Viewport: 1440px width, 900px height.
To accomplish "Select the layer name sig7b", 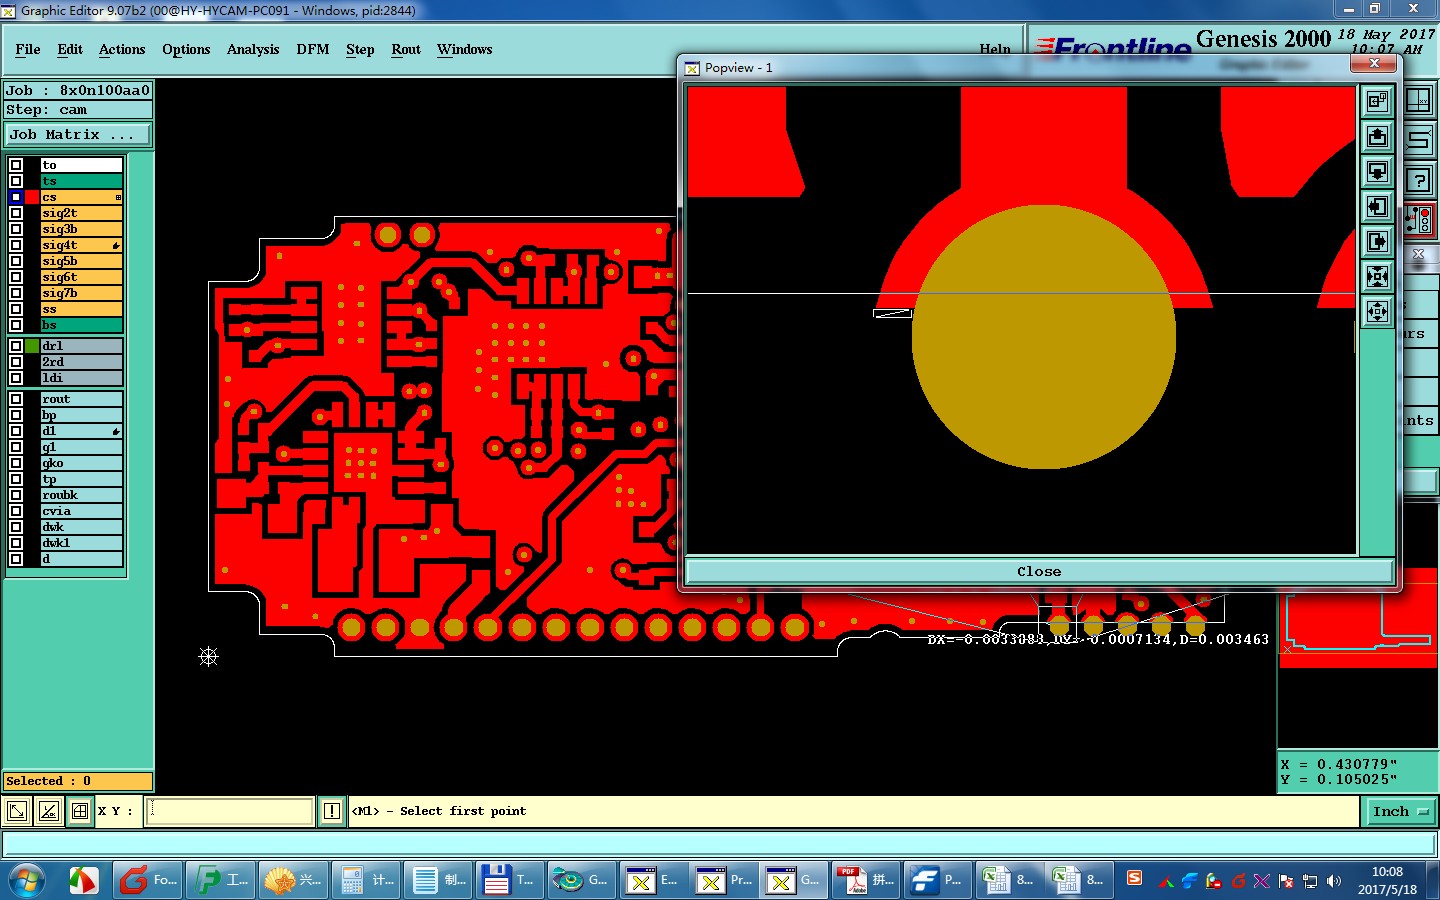I will (81, 293).
